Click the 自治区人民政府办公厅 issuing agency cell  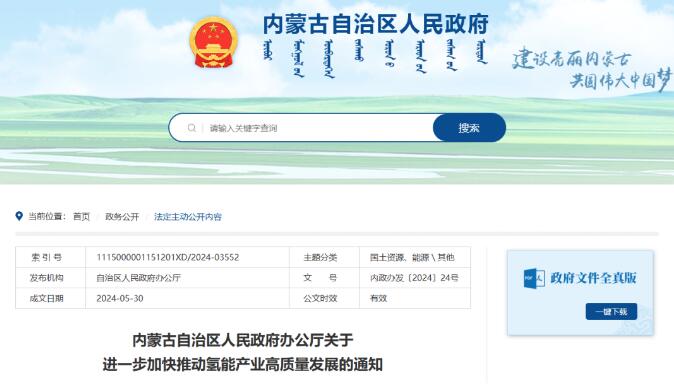tap(138, 278)
